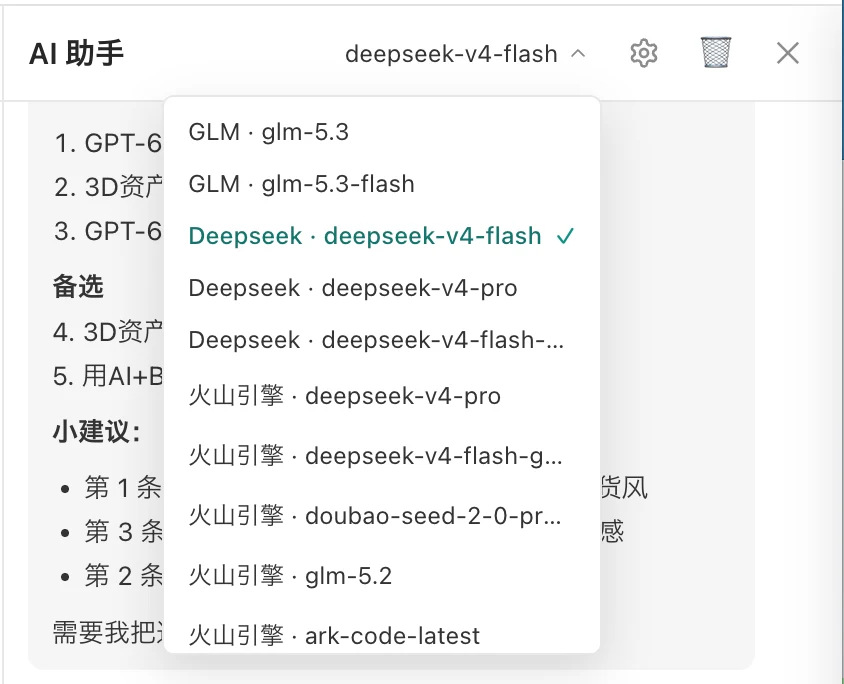Viewport: 844px width, 684px height.
Task: Select the checked Deepseek · deepseek-v4-flash option
Action: coord(382,236)
